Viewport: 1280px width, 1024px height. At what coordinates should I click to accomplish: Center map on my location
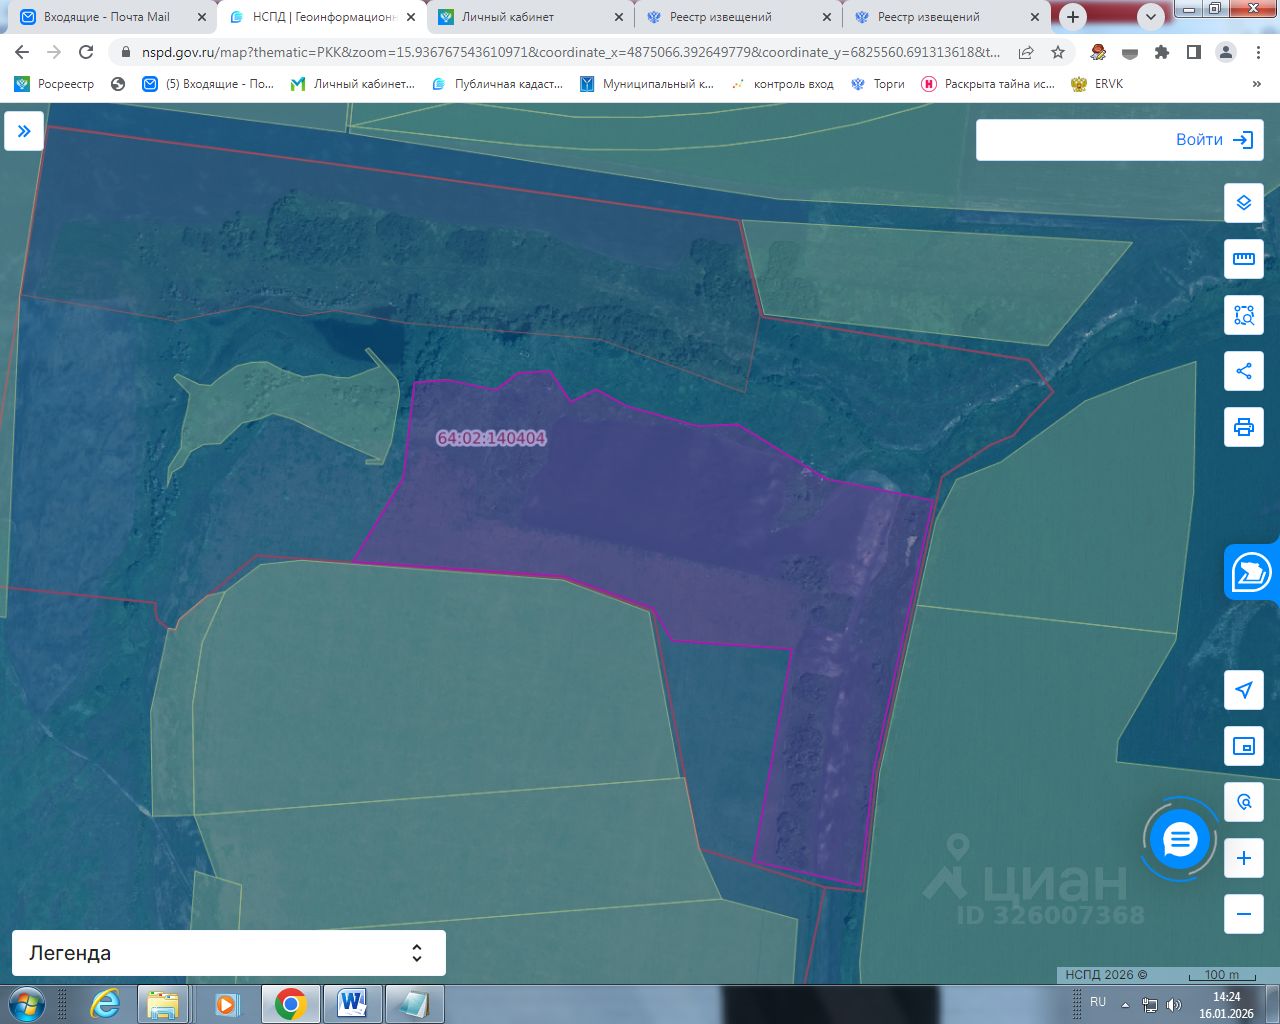1244,690
